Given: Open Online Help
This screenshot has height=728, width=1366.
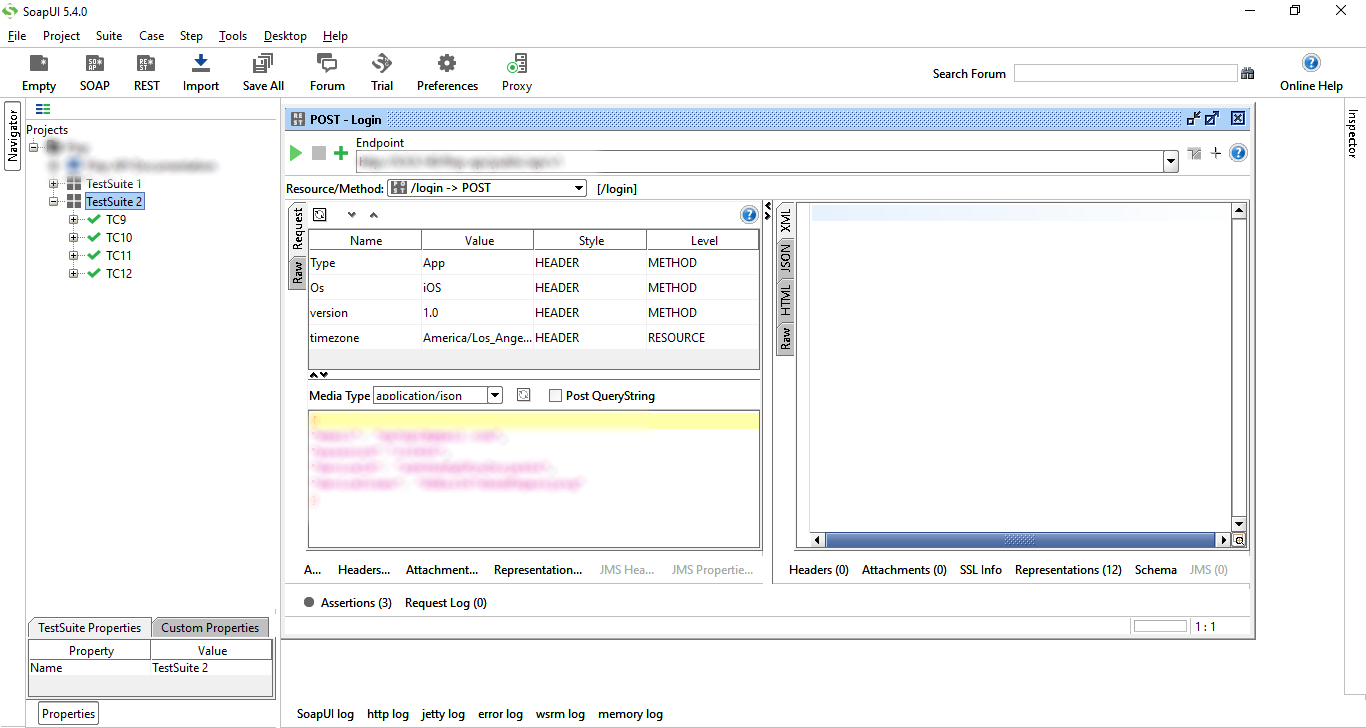Looking at the screenshot, I should click(x=1310, y=70).
